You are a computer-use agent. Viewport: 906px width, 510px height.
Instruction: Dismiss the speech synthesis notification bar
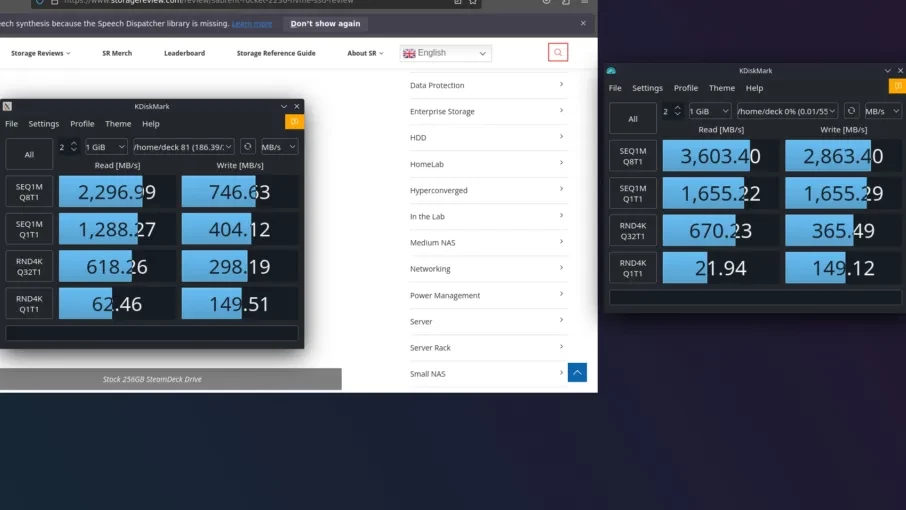[x=583, y=23]
